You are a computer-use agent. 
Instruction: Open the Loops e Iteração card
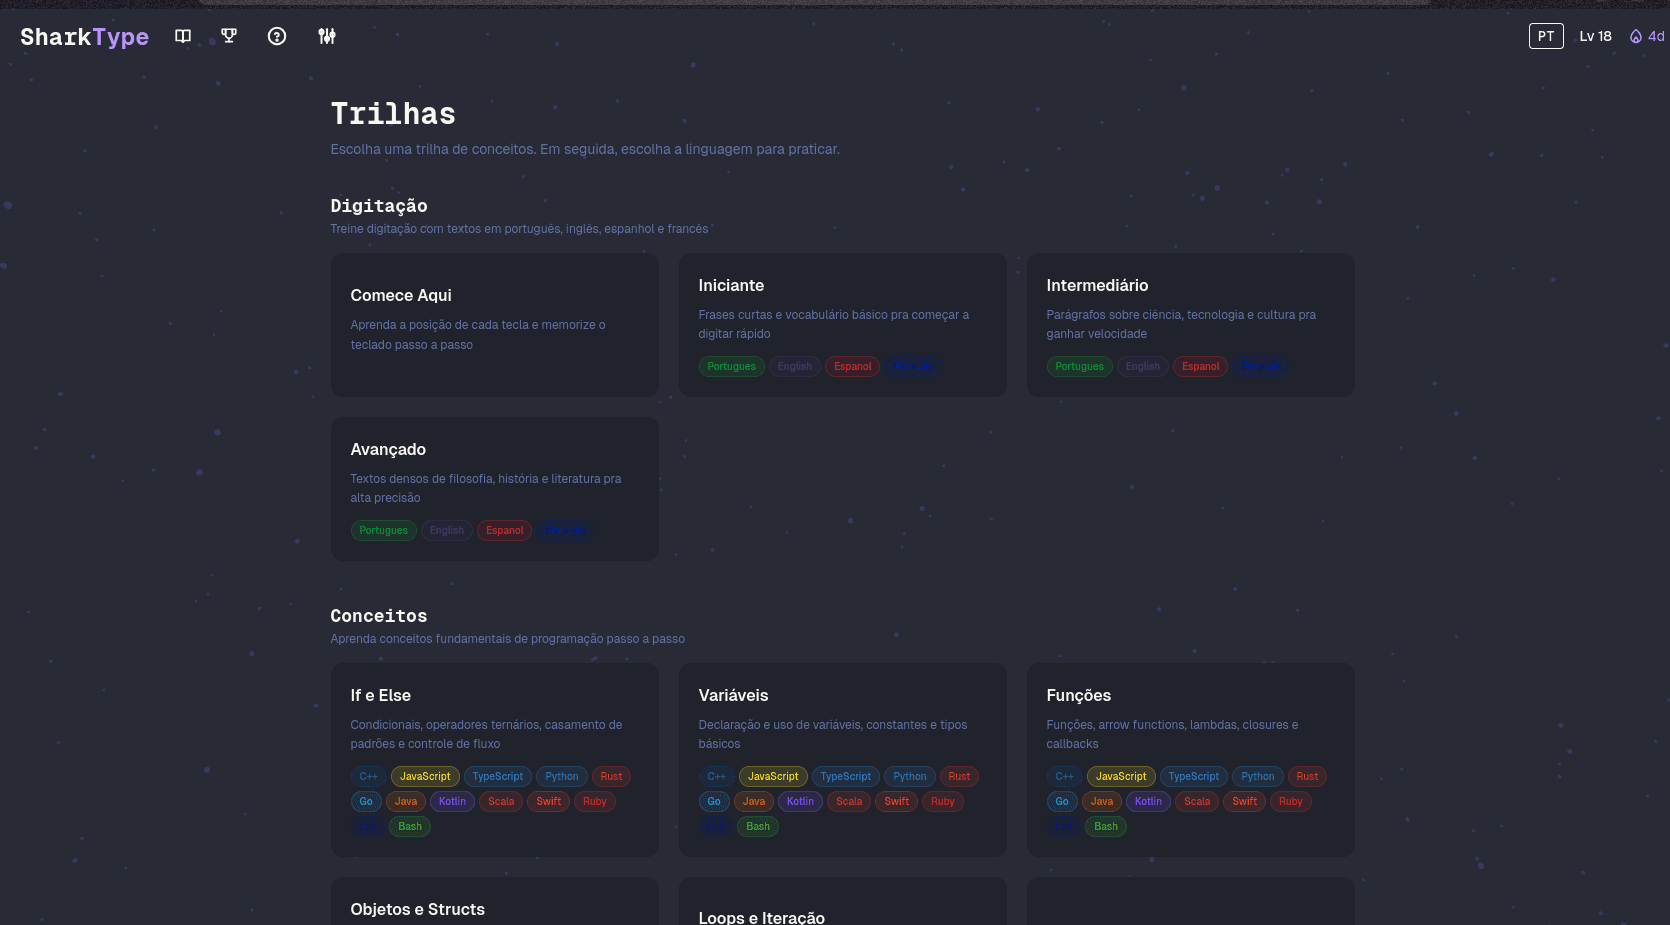tap(842, 908)
